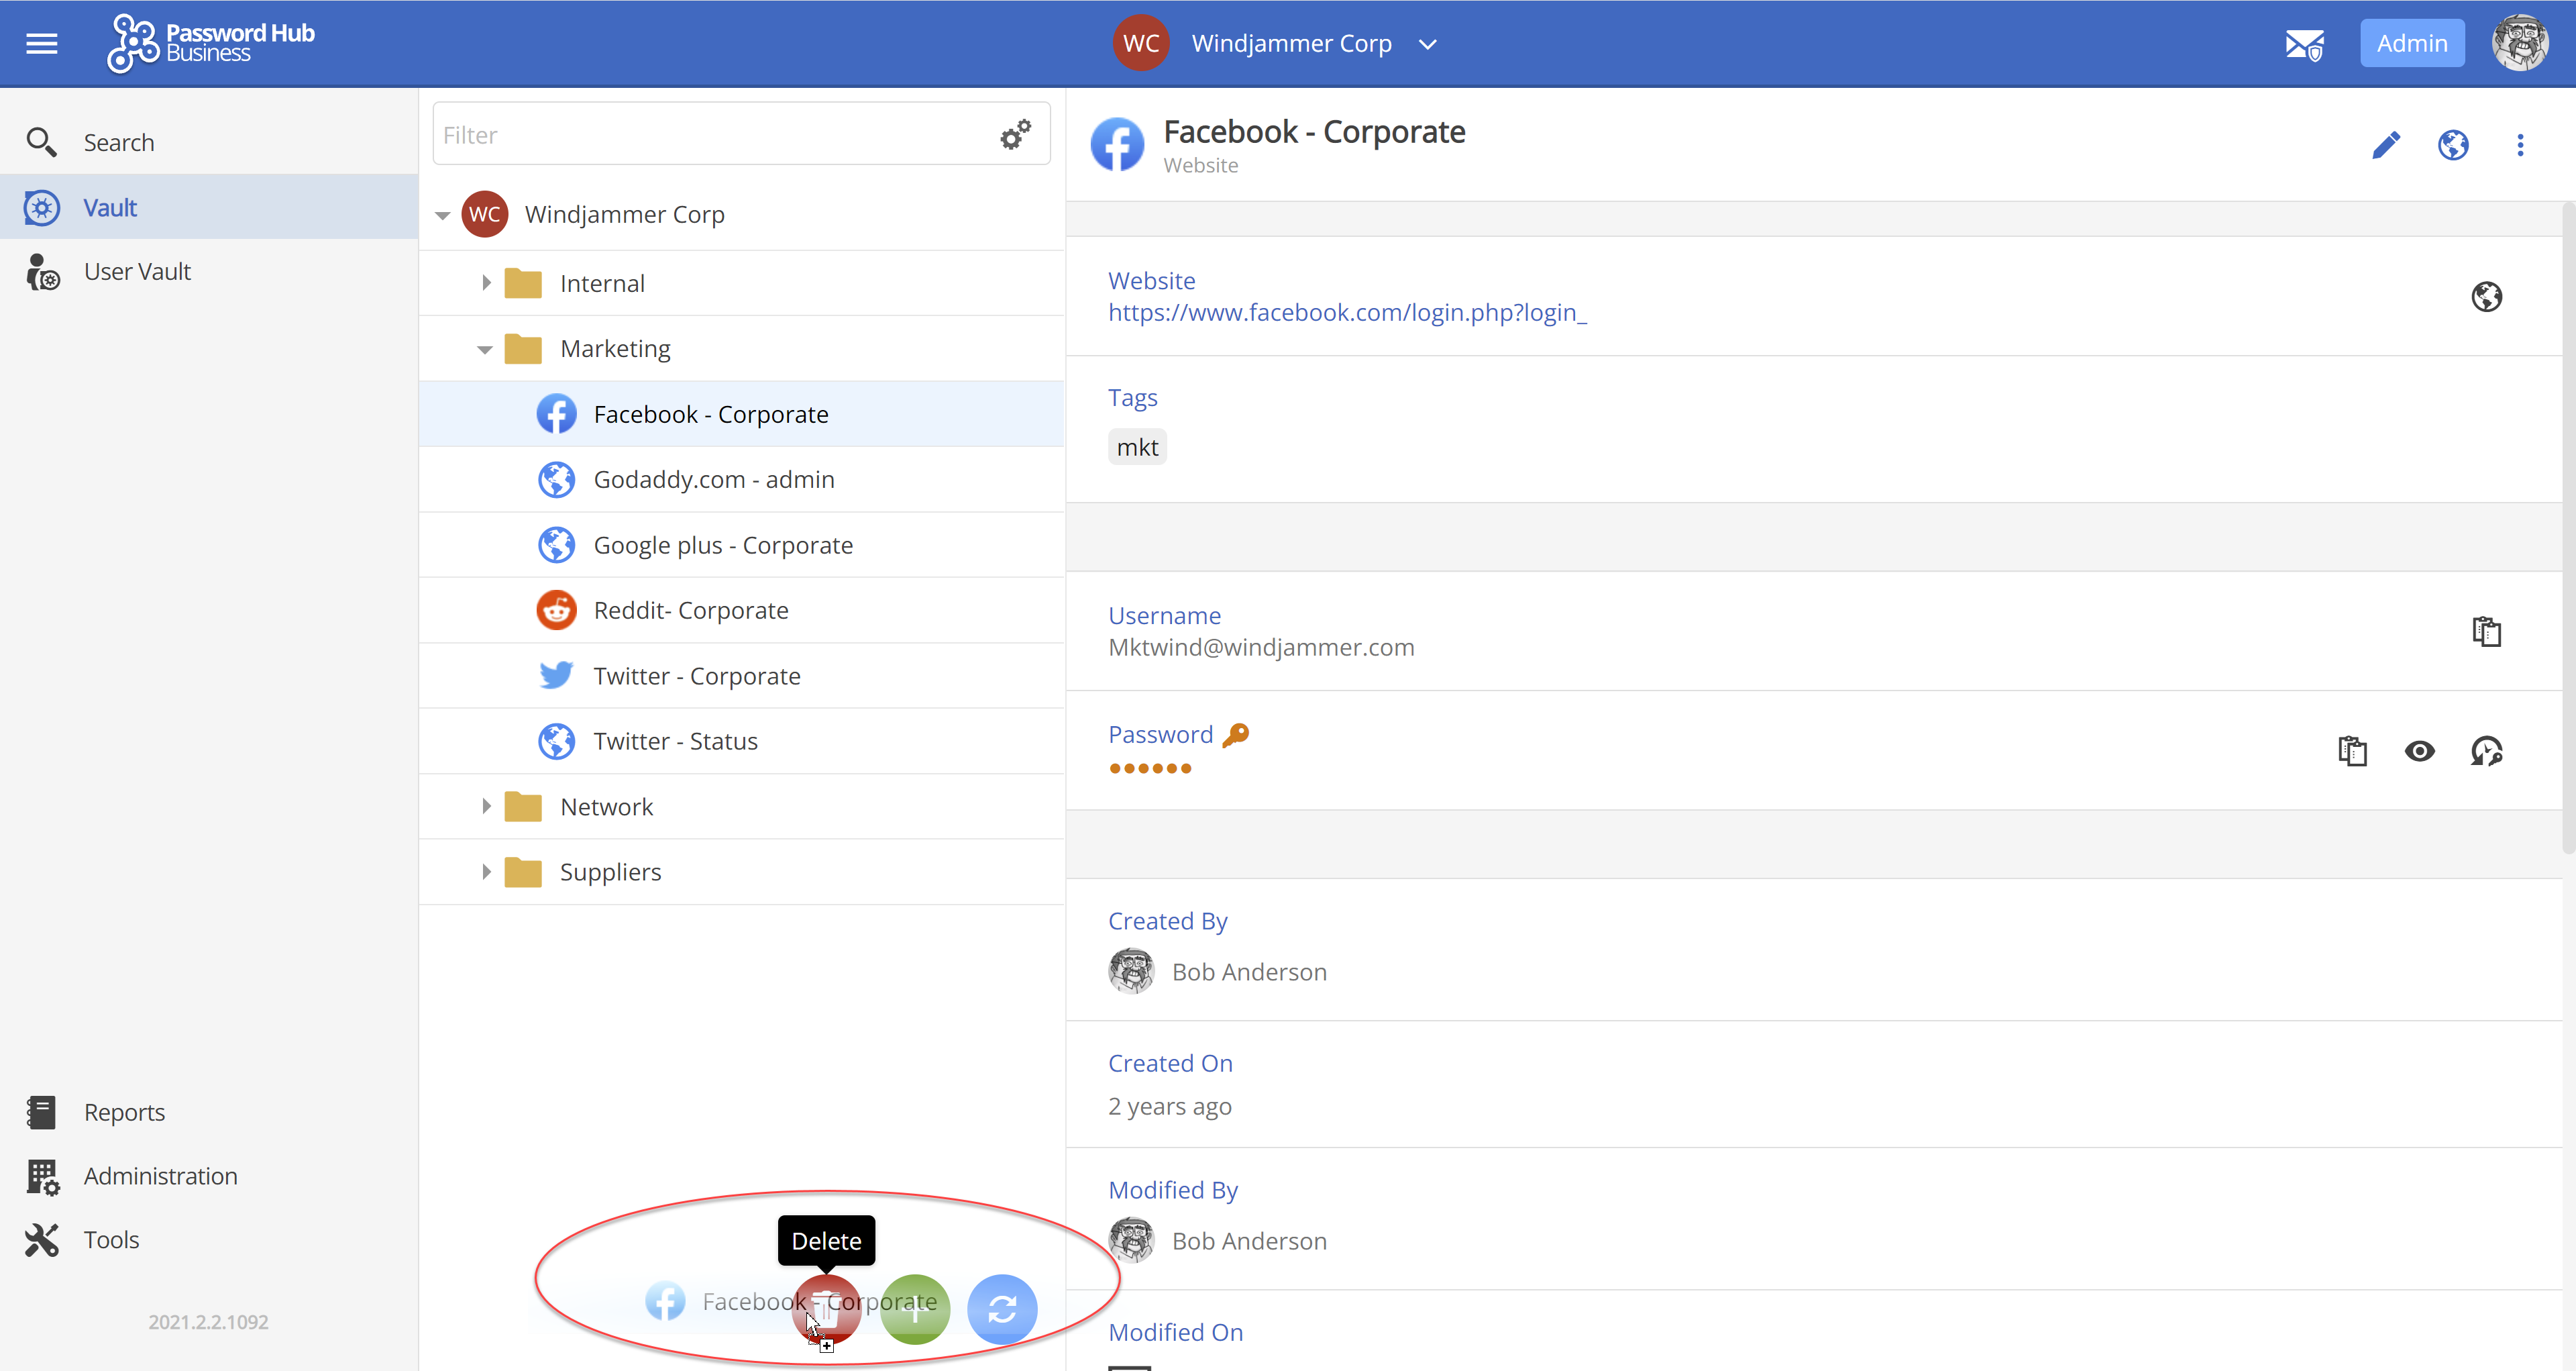The image size is (2576, 1371).
Task: Open the password history icon
Action: (x=2487, y=751)
